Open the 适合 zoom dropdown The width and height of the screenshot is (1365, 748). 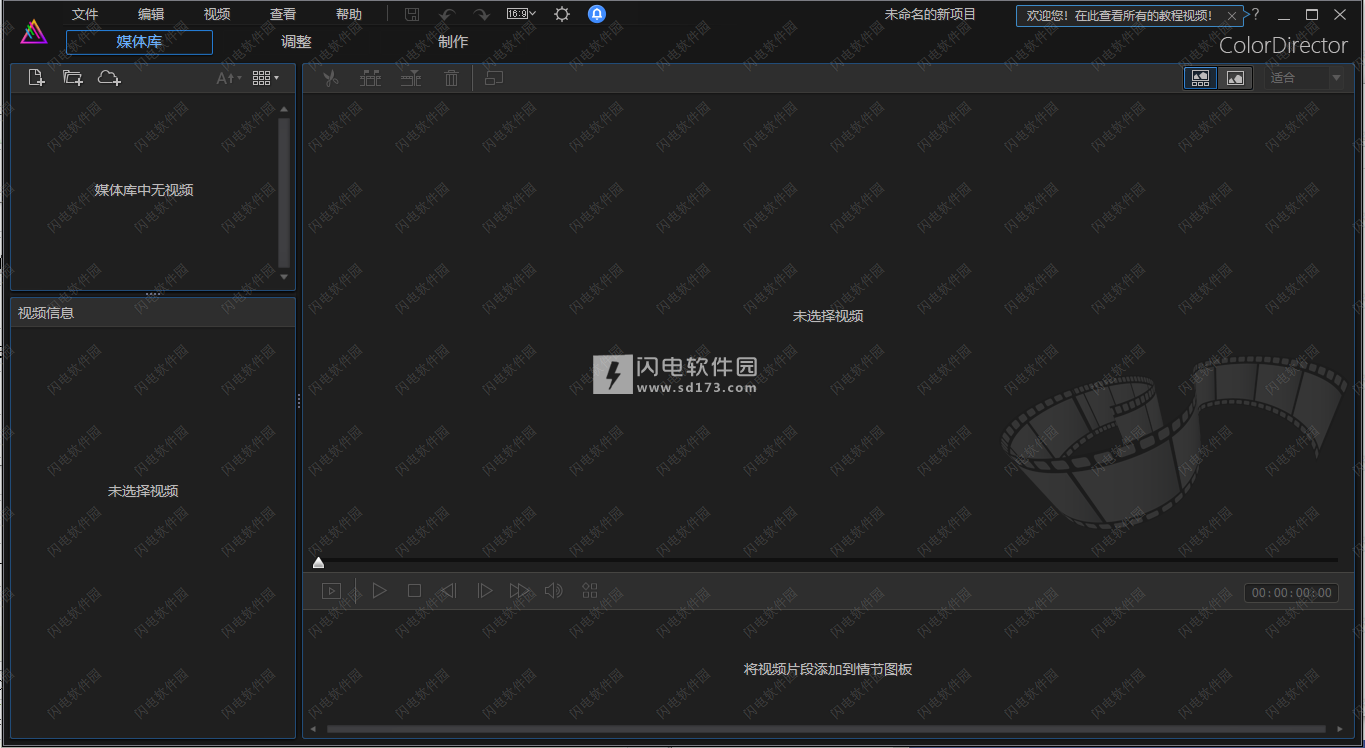pos(1306,78)
